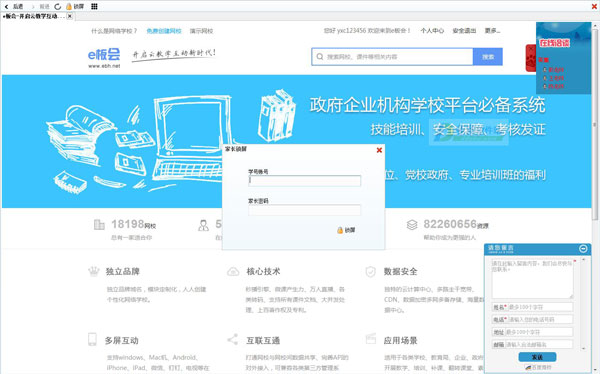600x374 pixels.
Task: Click the building icon beside 18198网校
Action: pyautogui.click(x=99, y=225)
